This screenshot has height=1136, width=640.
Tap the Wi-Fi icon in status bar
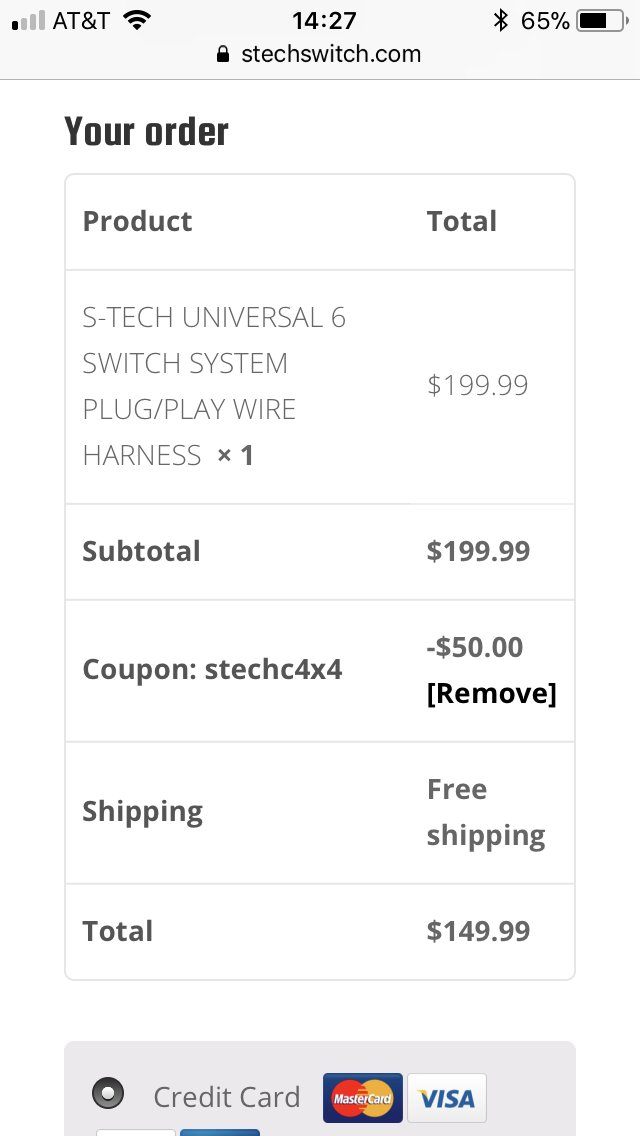[x=136, y=20]
